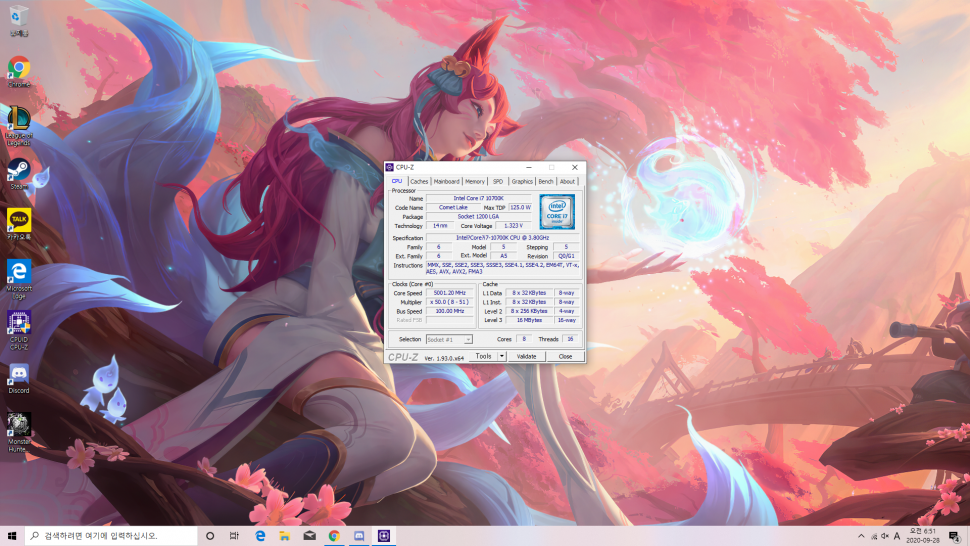Screen dimensions: 970x546
Task: Switch to the Caches tab
Action: (x=419, y=181)
